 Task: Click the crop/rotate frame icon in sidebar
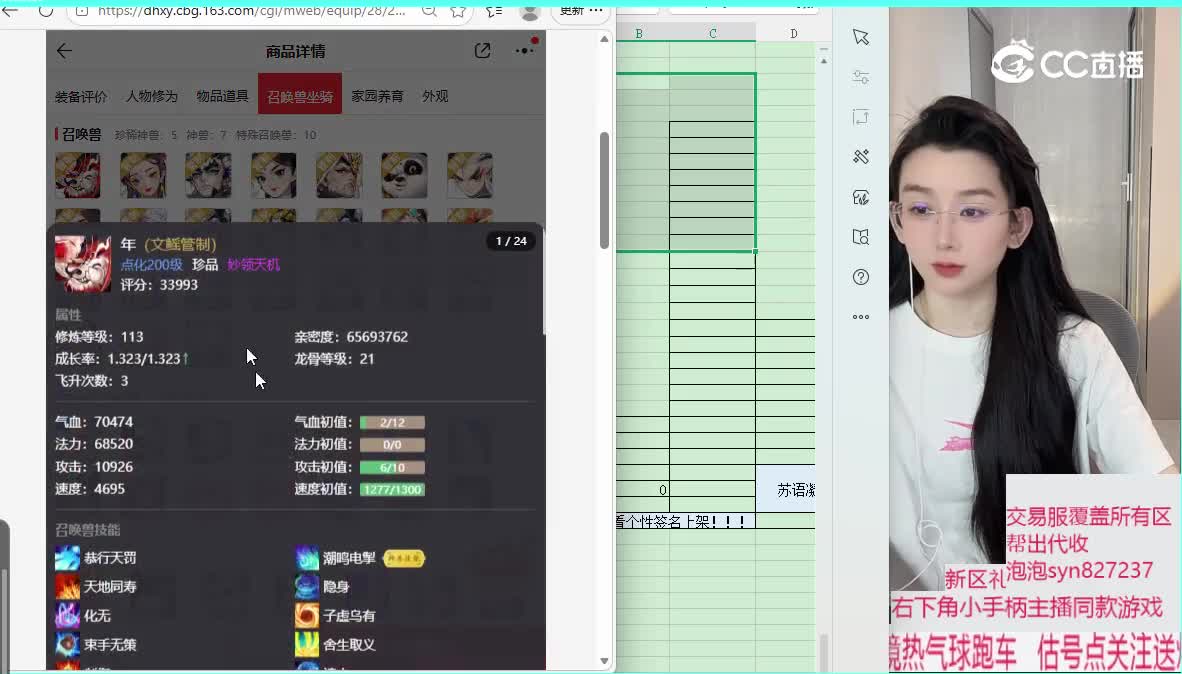tap(861, 117)
